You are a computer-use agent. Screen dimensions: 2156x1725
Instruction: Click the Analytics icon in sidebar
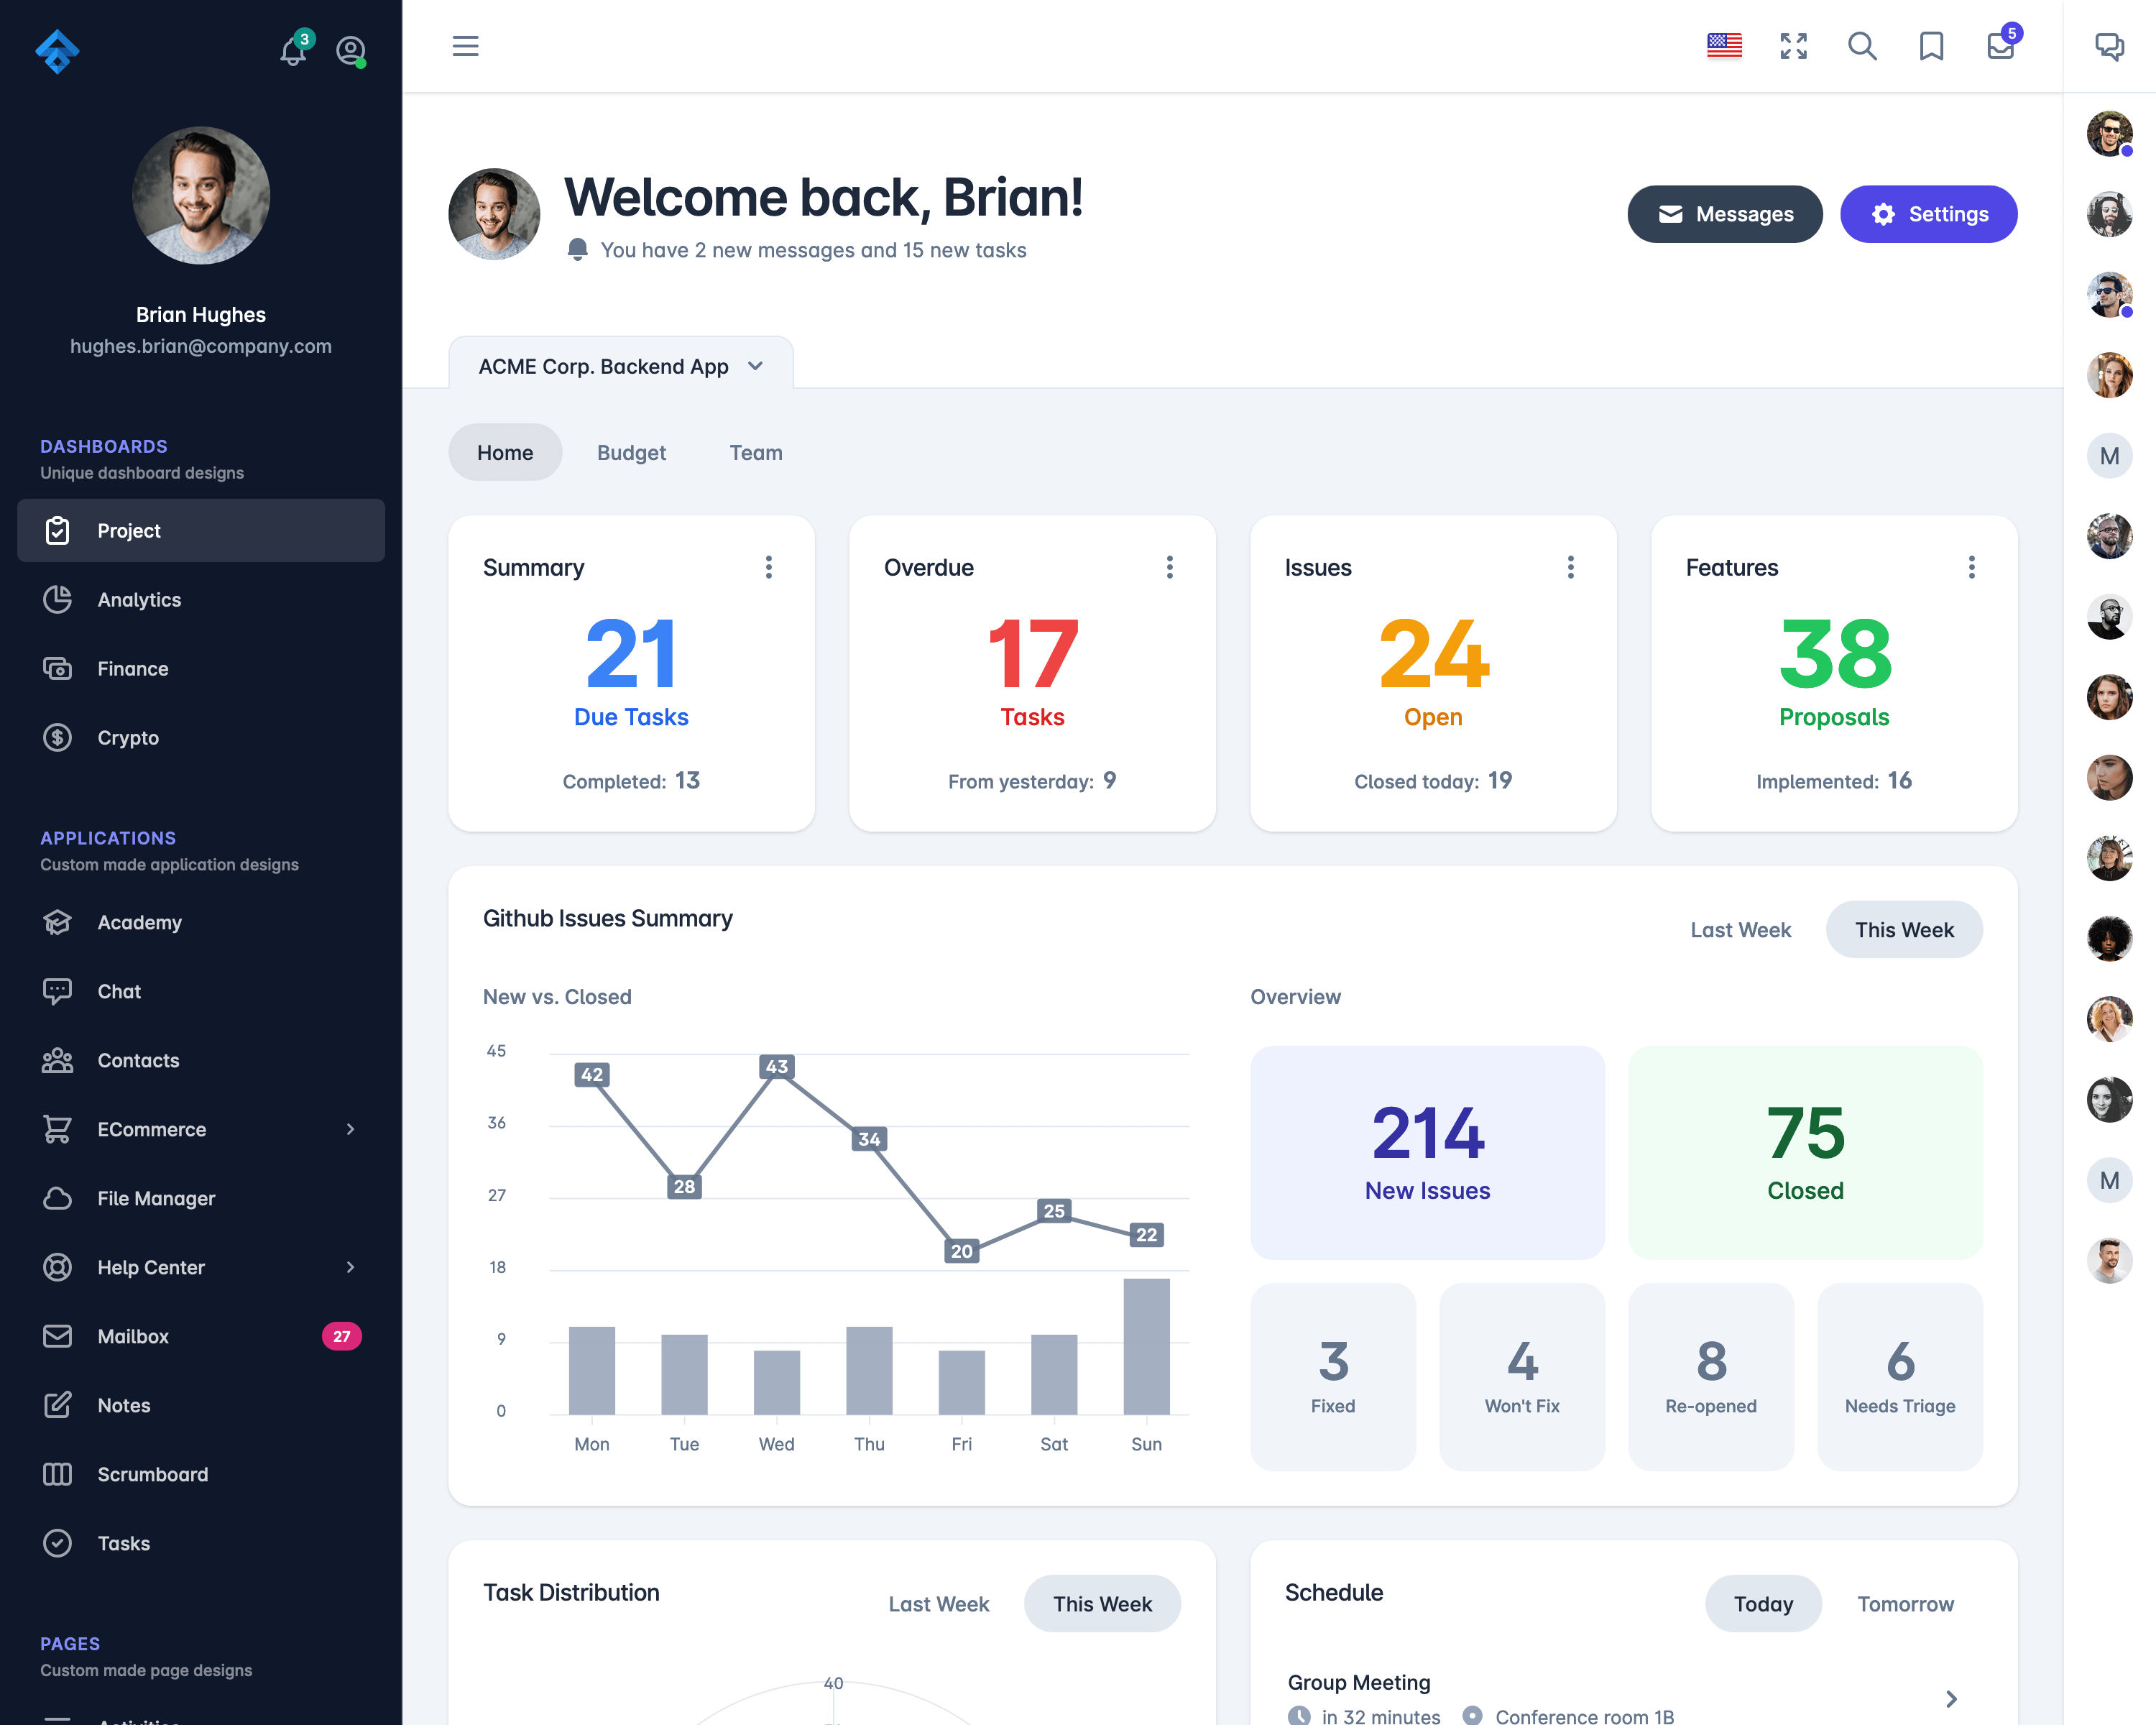click(58, 599)
